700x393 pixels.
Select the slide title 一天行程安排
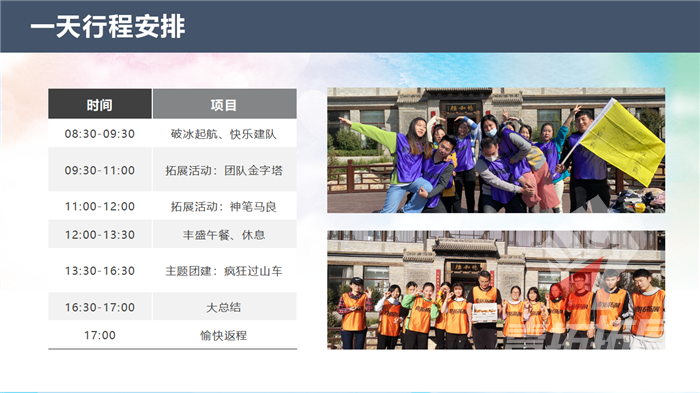[x=108, y=26]
